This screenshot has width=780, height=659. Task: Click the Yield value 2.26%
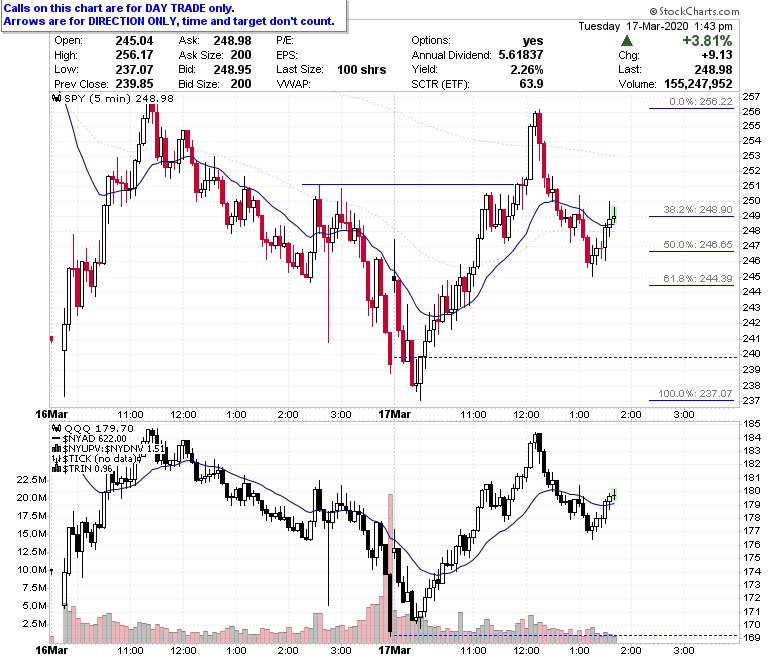coord(527,70)
